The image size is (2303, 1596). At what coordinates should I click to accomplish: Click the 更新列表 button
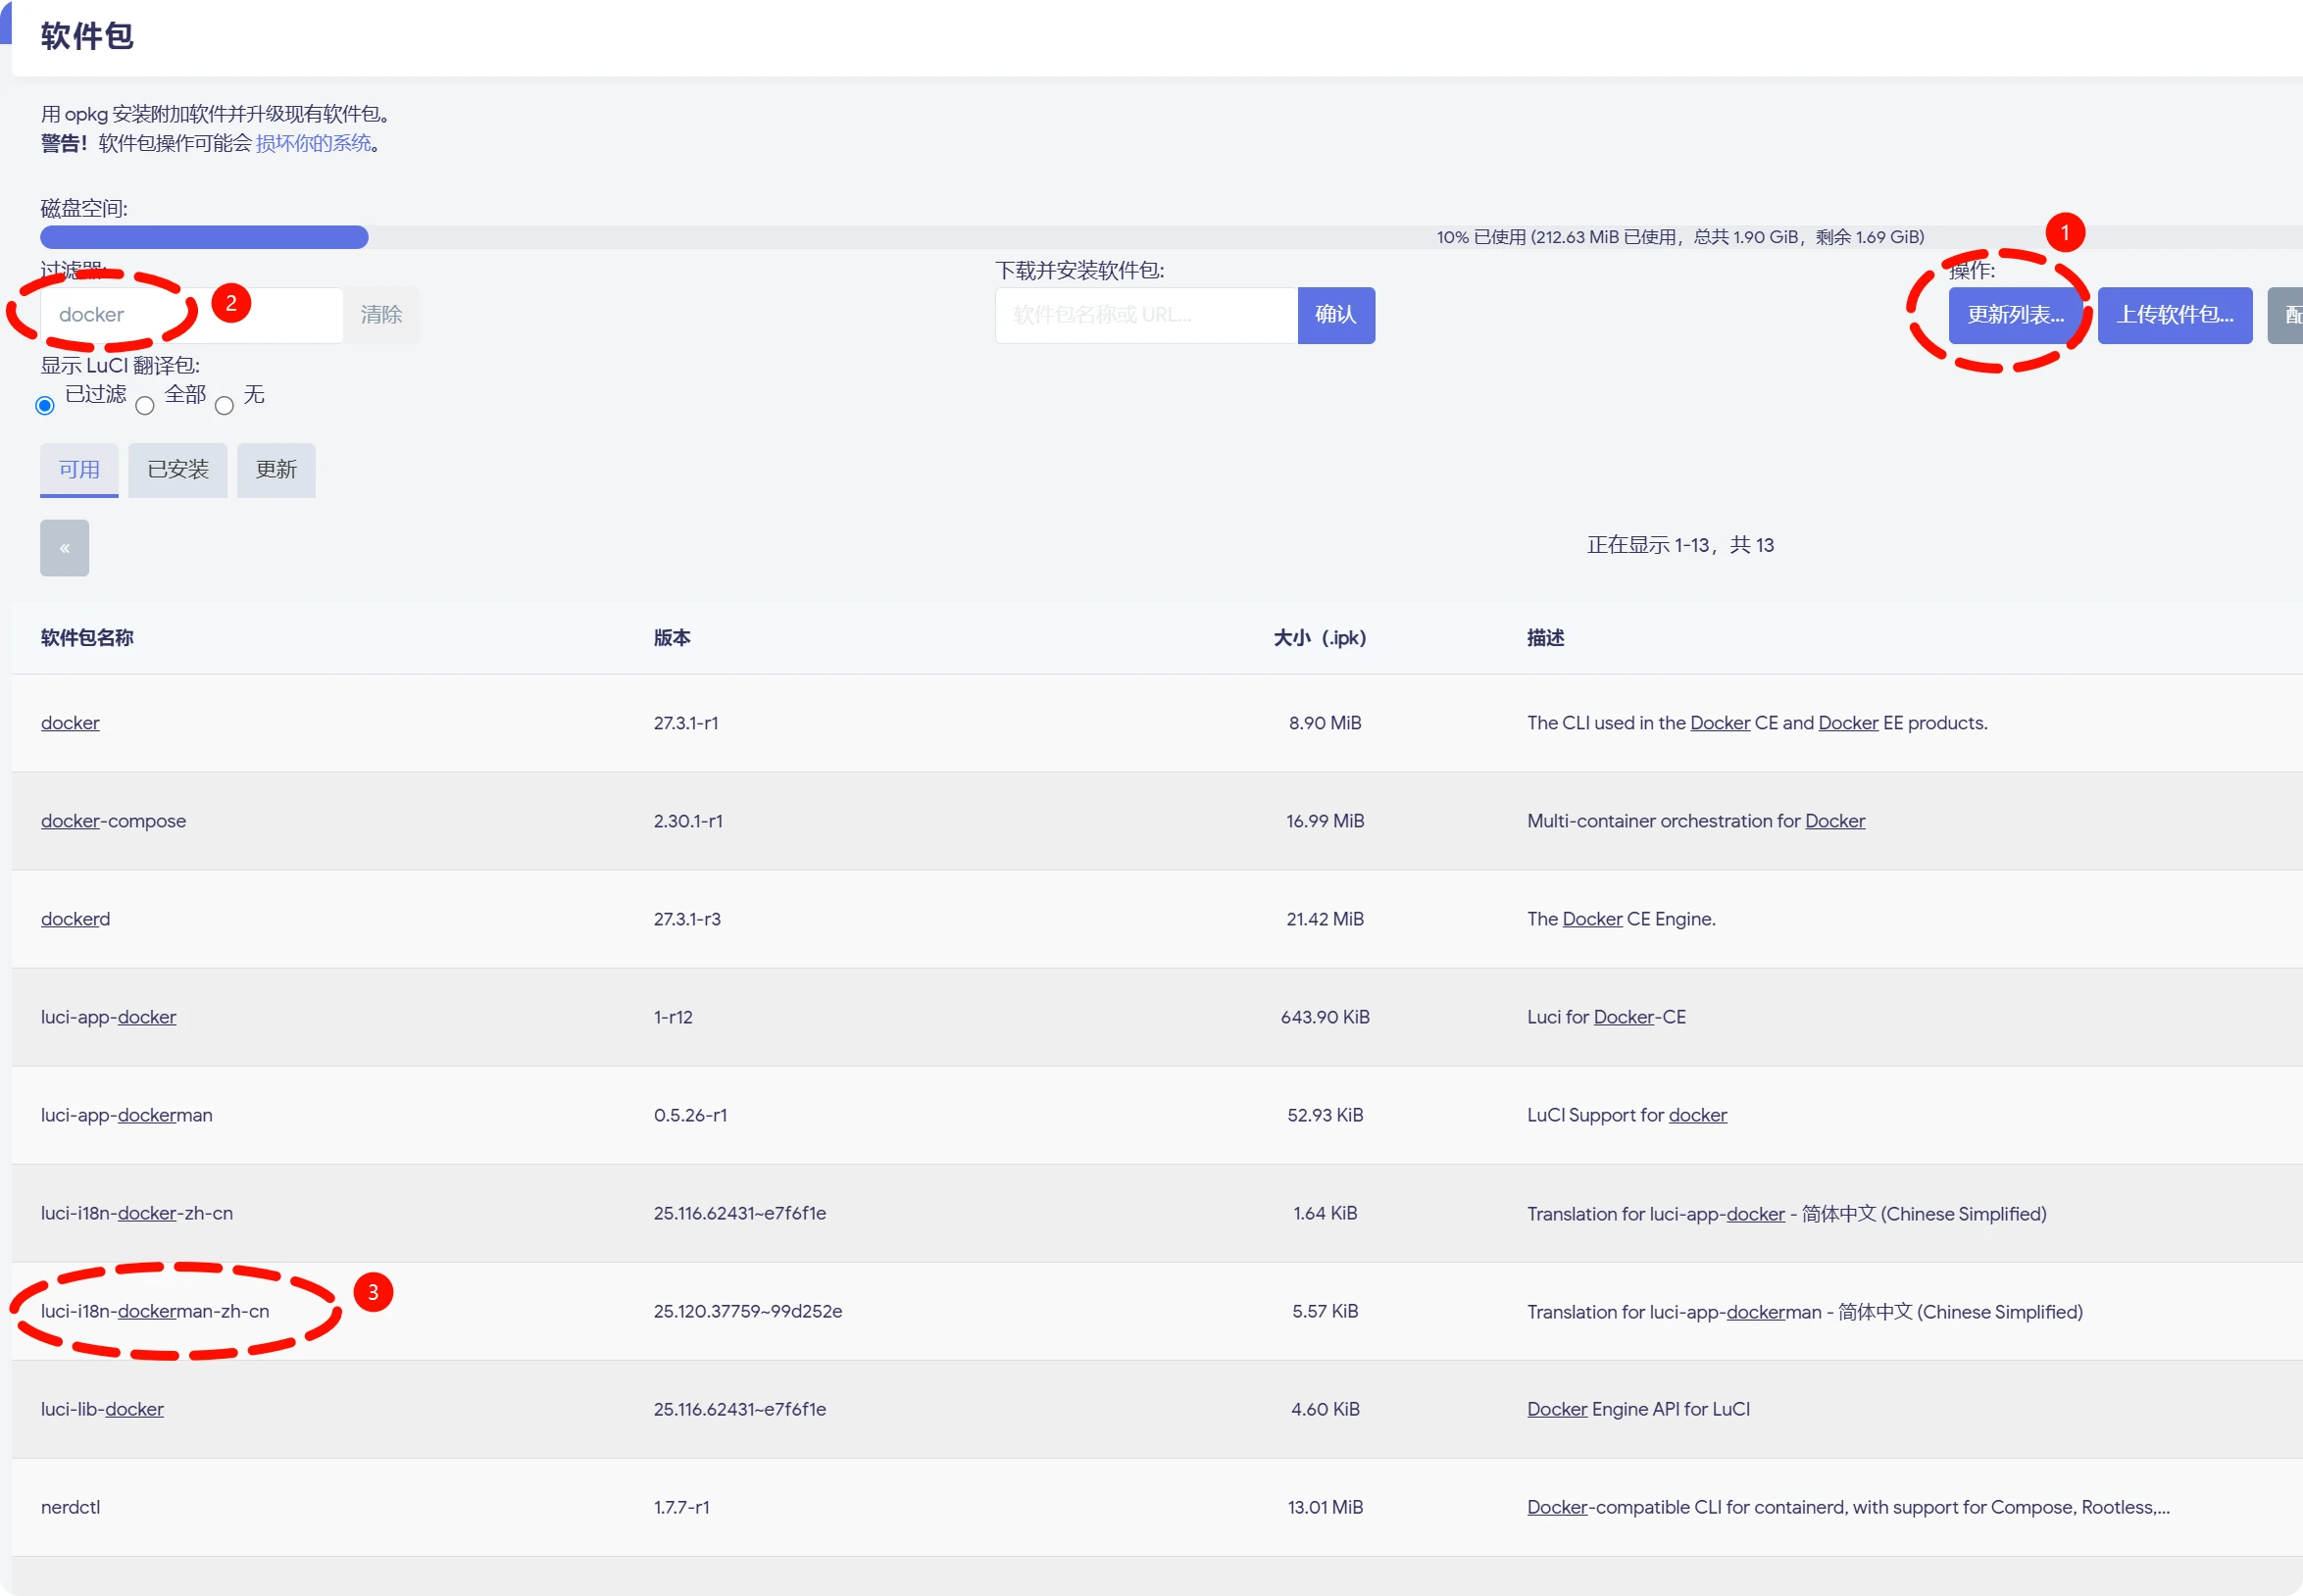(2015, 315)
